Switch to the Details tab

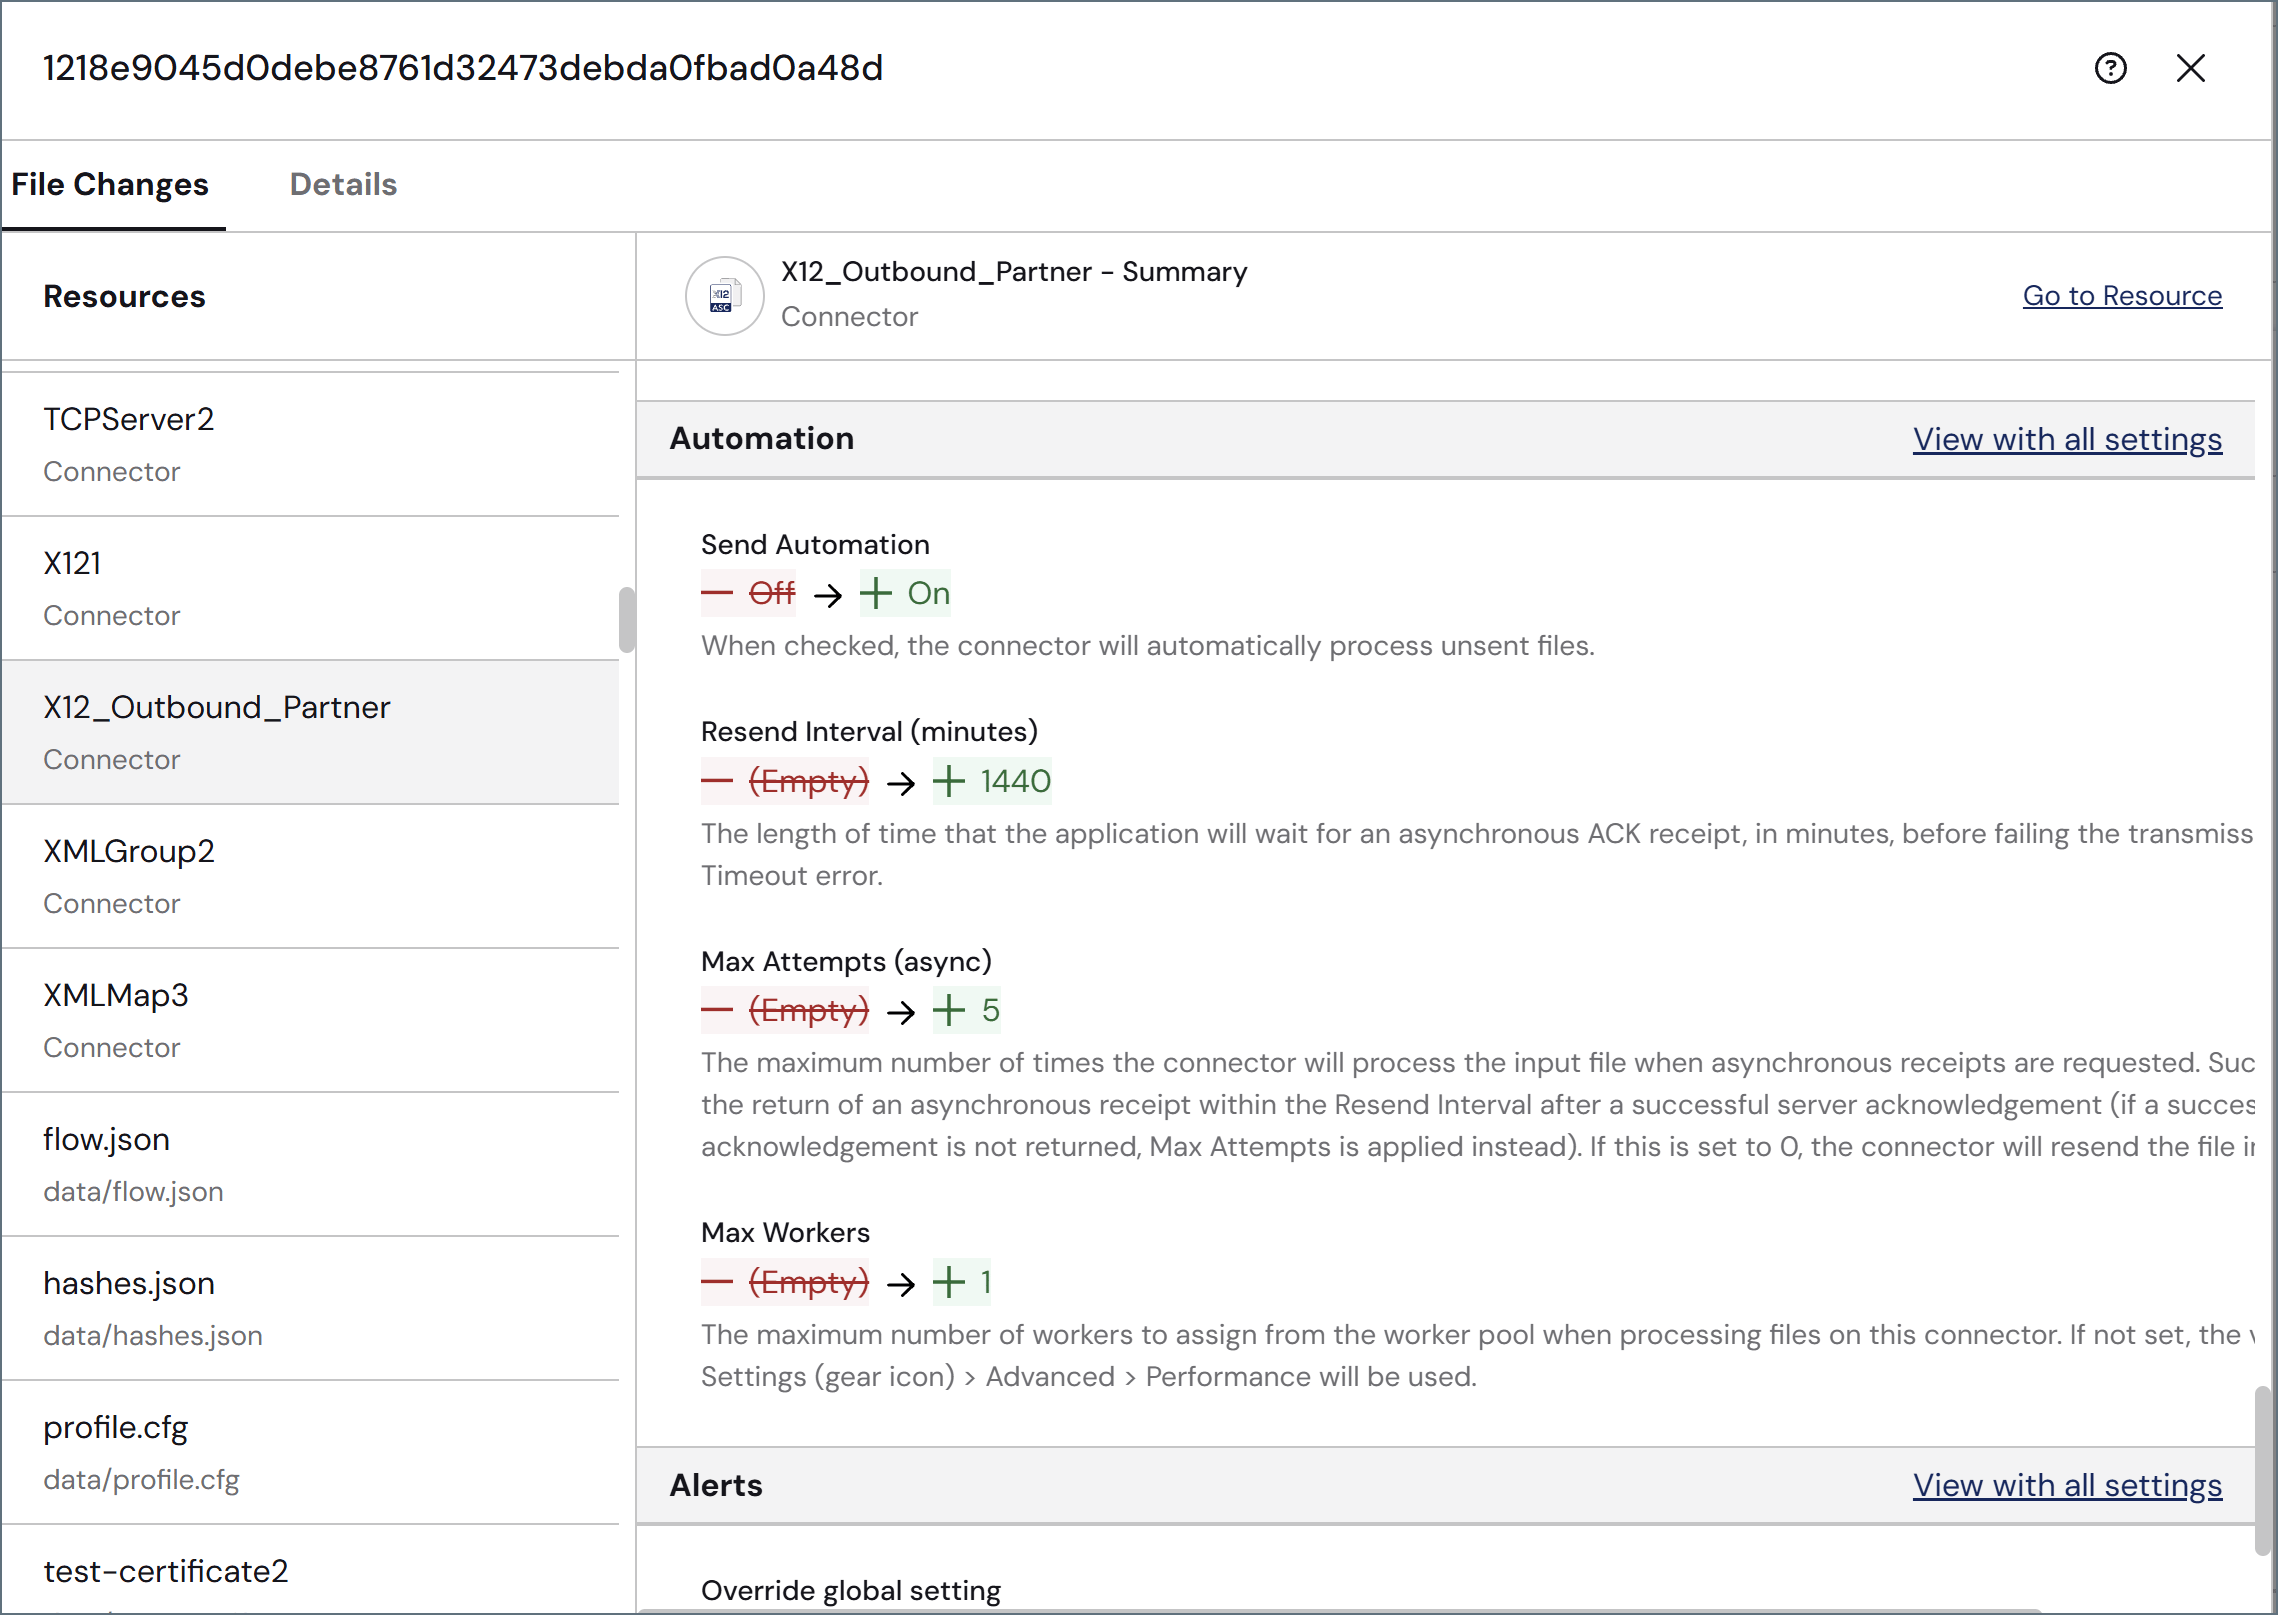click(x=343, y=184)
